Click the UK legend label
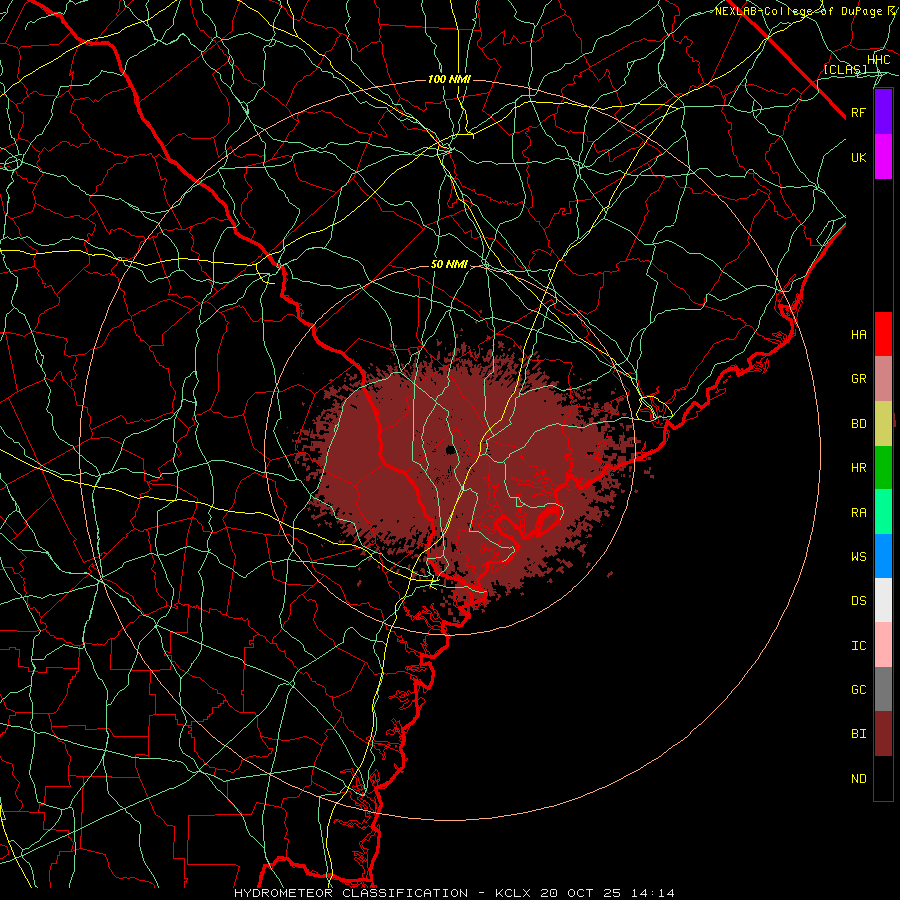This screenshot has height=900, width=900. pos(859,157)
